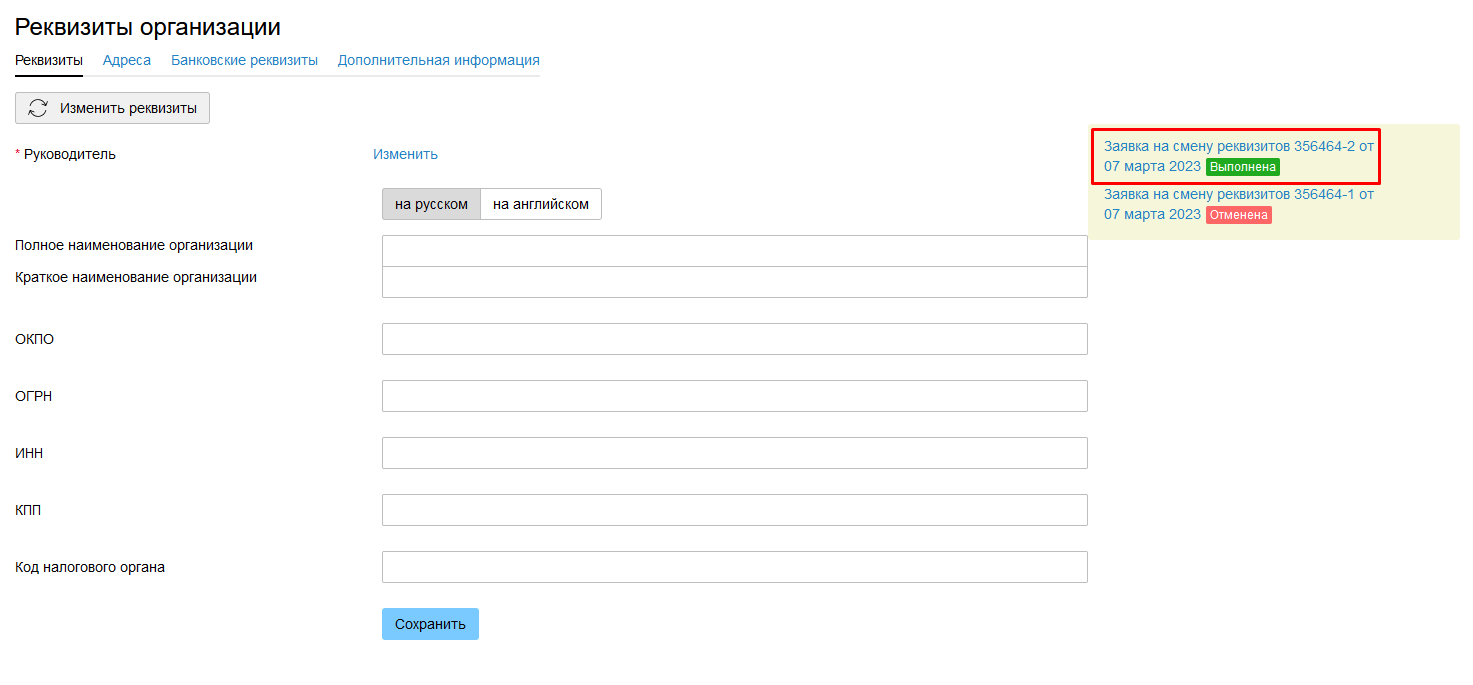Activate the Код налогового органа field
Viewport: 1473px width, 685px height.
pos(734,567)
